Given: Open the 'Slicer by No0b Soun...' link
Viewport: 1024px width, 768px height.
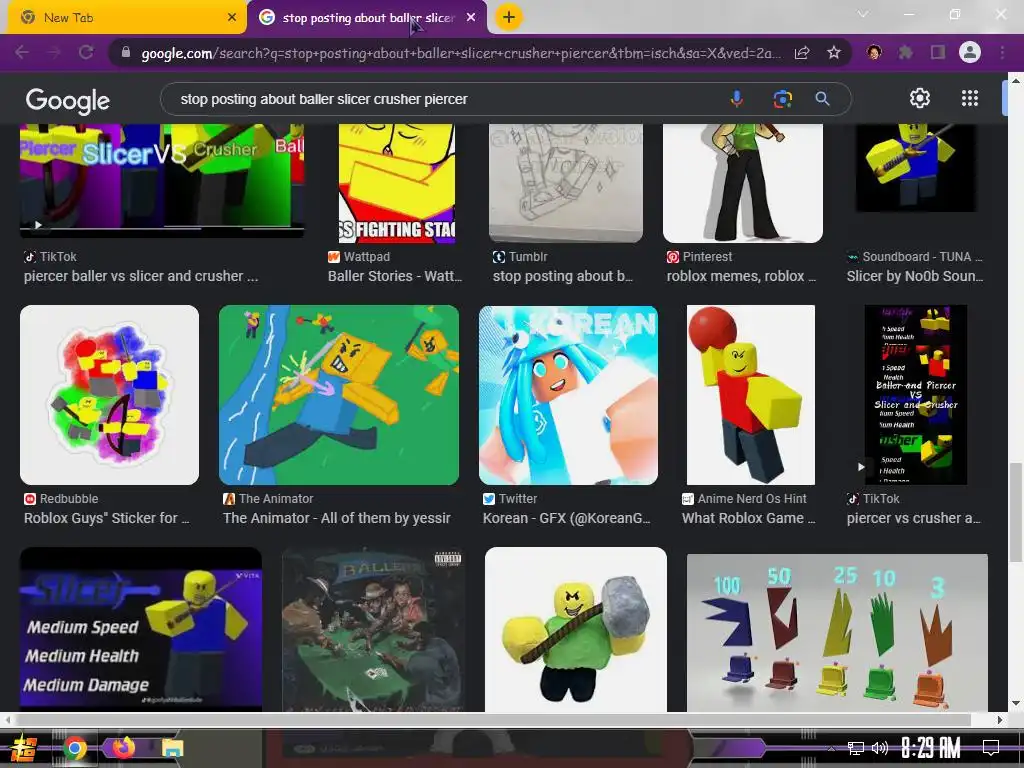Looking at the screenshot, I should (x=915, y=276).
